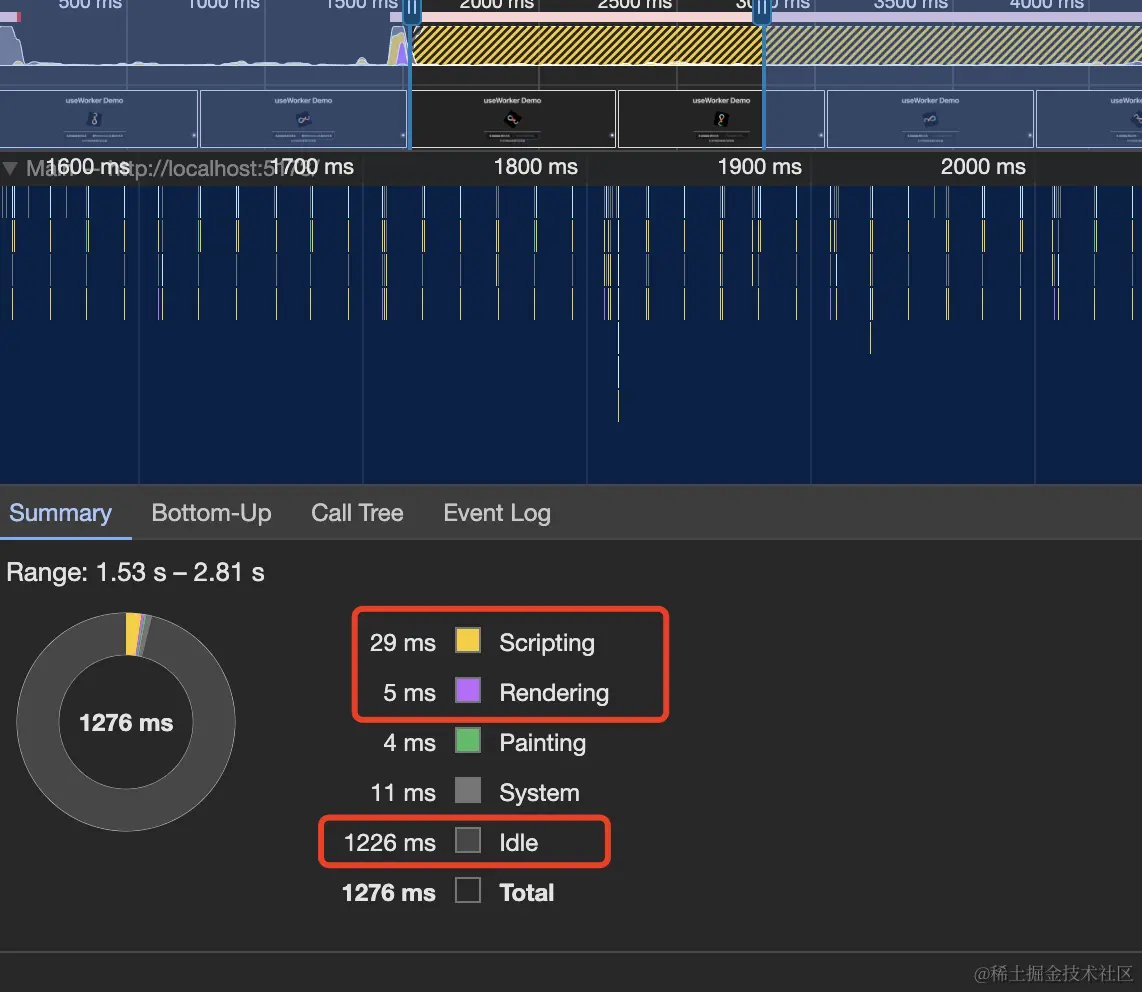The image size is (1142, 992).
Task: Grab the left overview selection handle
Action: pos(411,12)
